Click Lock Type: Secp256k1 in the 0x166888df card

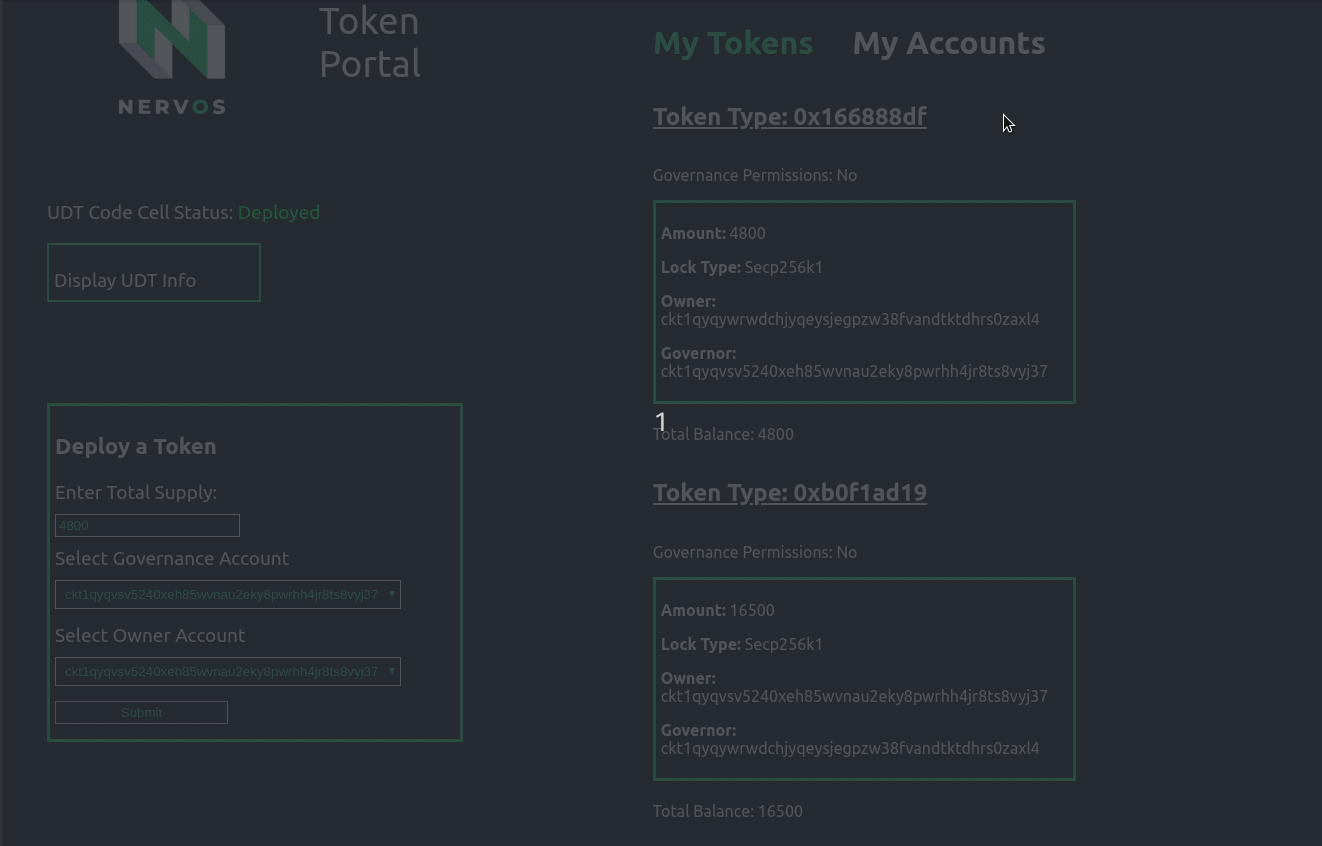click(742, 267)
